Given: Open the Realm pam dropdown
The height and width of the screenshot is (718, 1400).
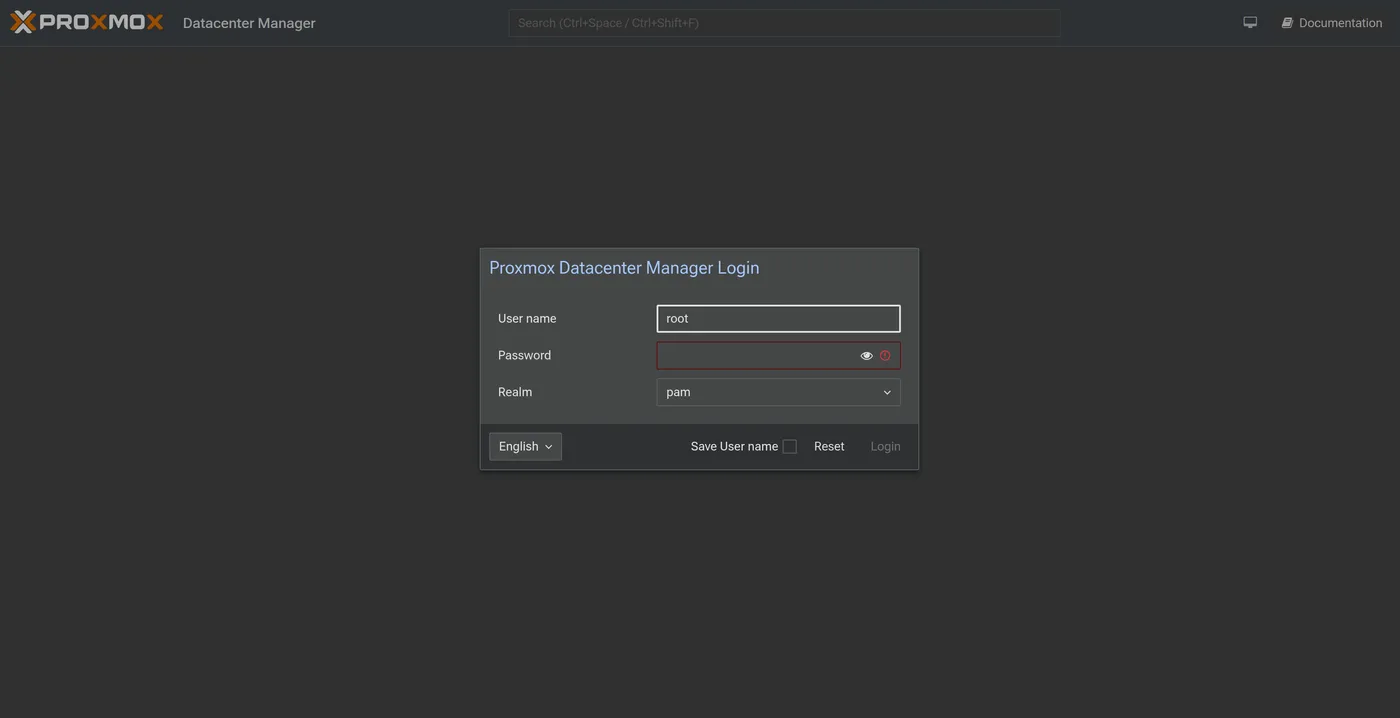Looking at the screenshot, I should tap(778, 392).
